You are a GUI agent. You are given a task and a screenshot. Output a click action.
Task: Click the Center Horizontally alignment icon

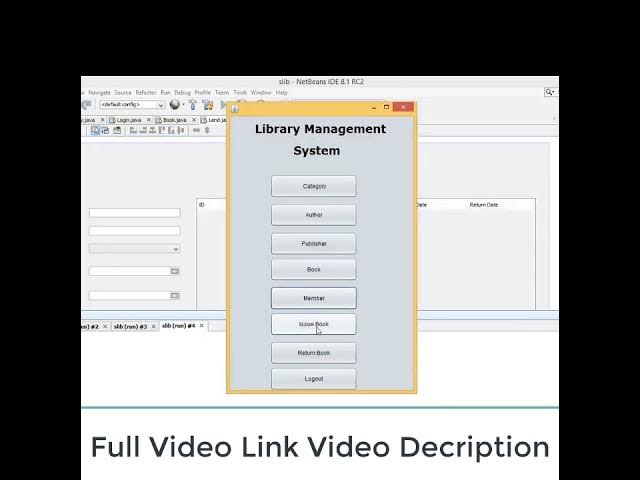(x=152, y=131)
